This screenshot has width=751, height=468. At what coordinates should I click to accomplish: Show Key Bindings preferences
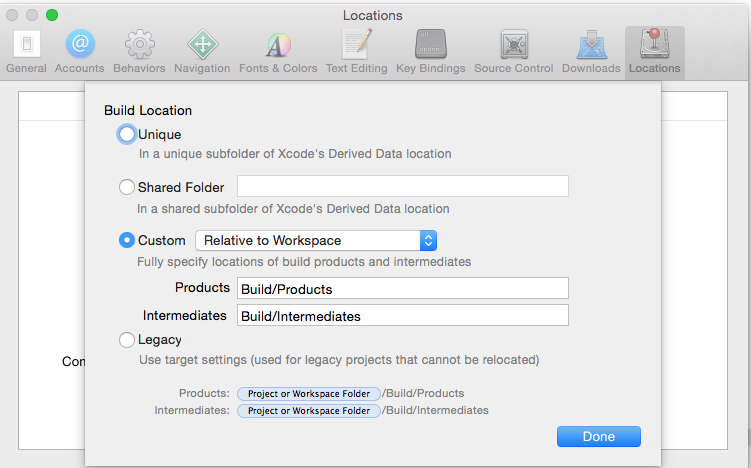431,52
